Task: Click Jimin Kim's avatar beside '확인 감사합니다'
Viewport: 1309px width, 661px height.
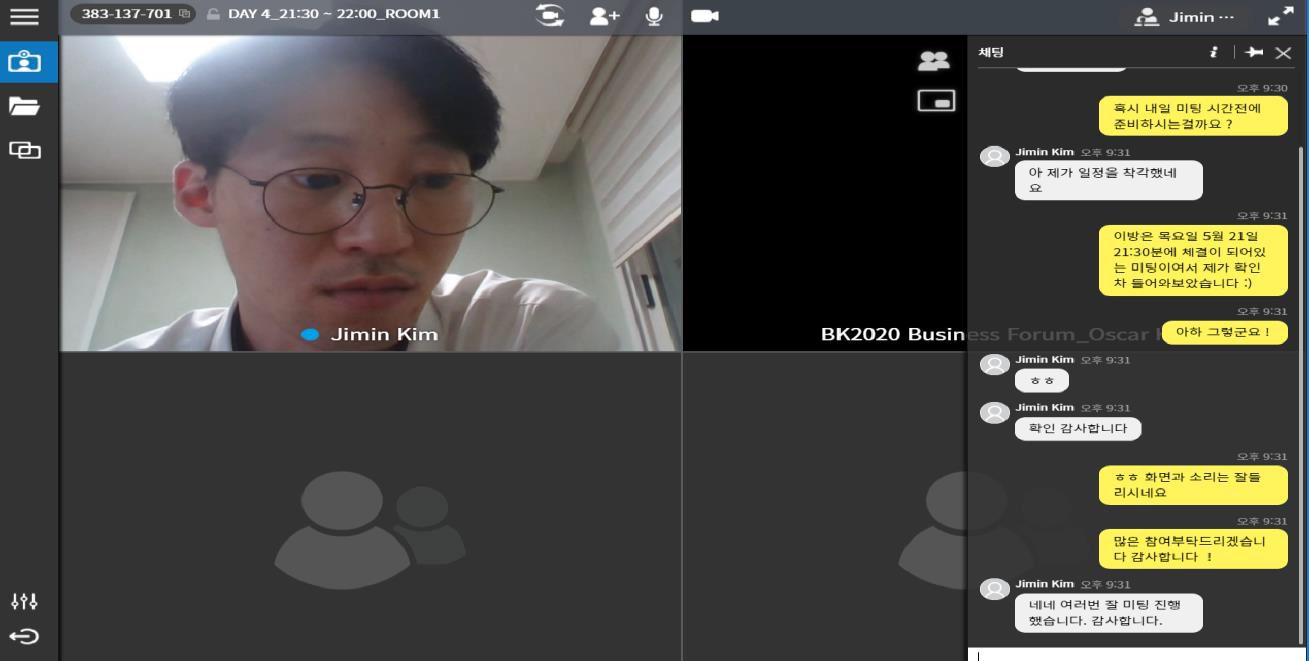Action: (x=994, y=412)
